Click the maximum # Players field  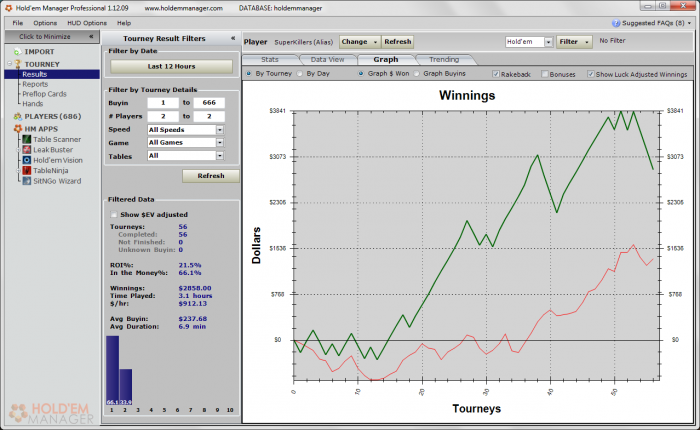[x=209, y=117]
